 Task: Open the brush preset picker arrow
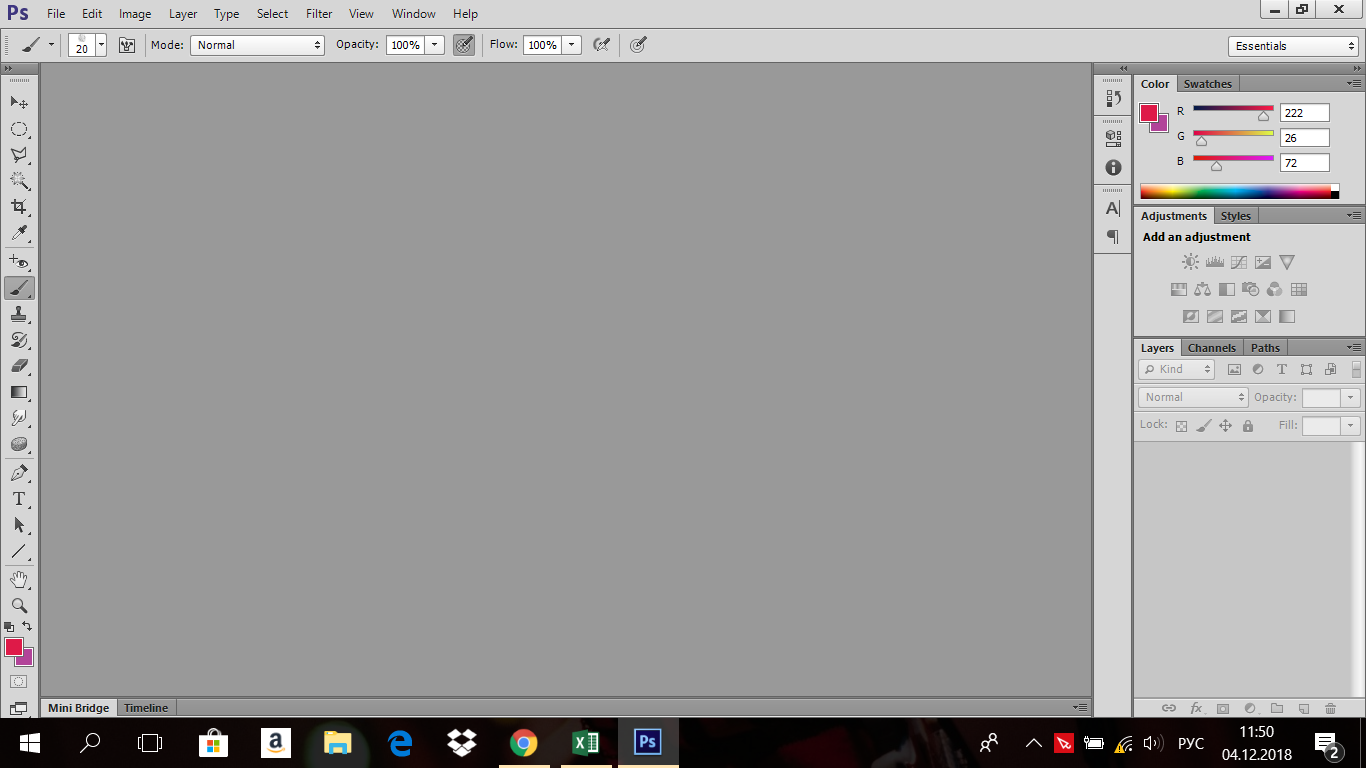[101, 45]
